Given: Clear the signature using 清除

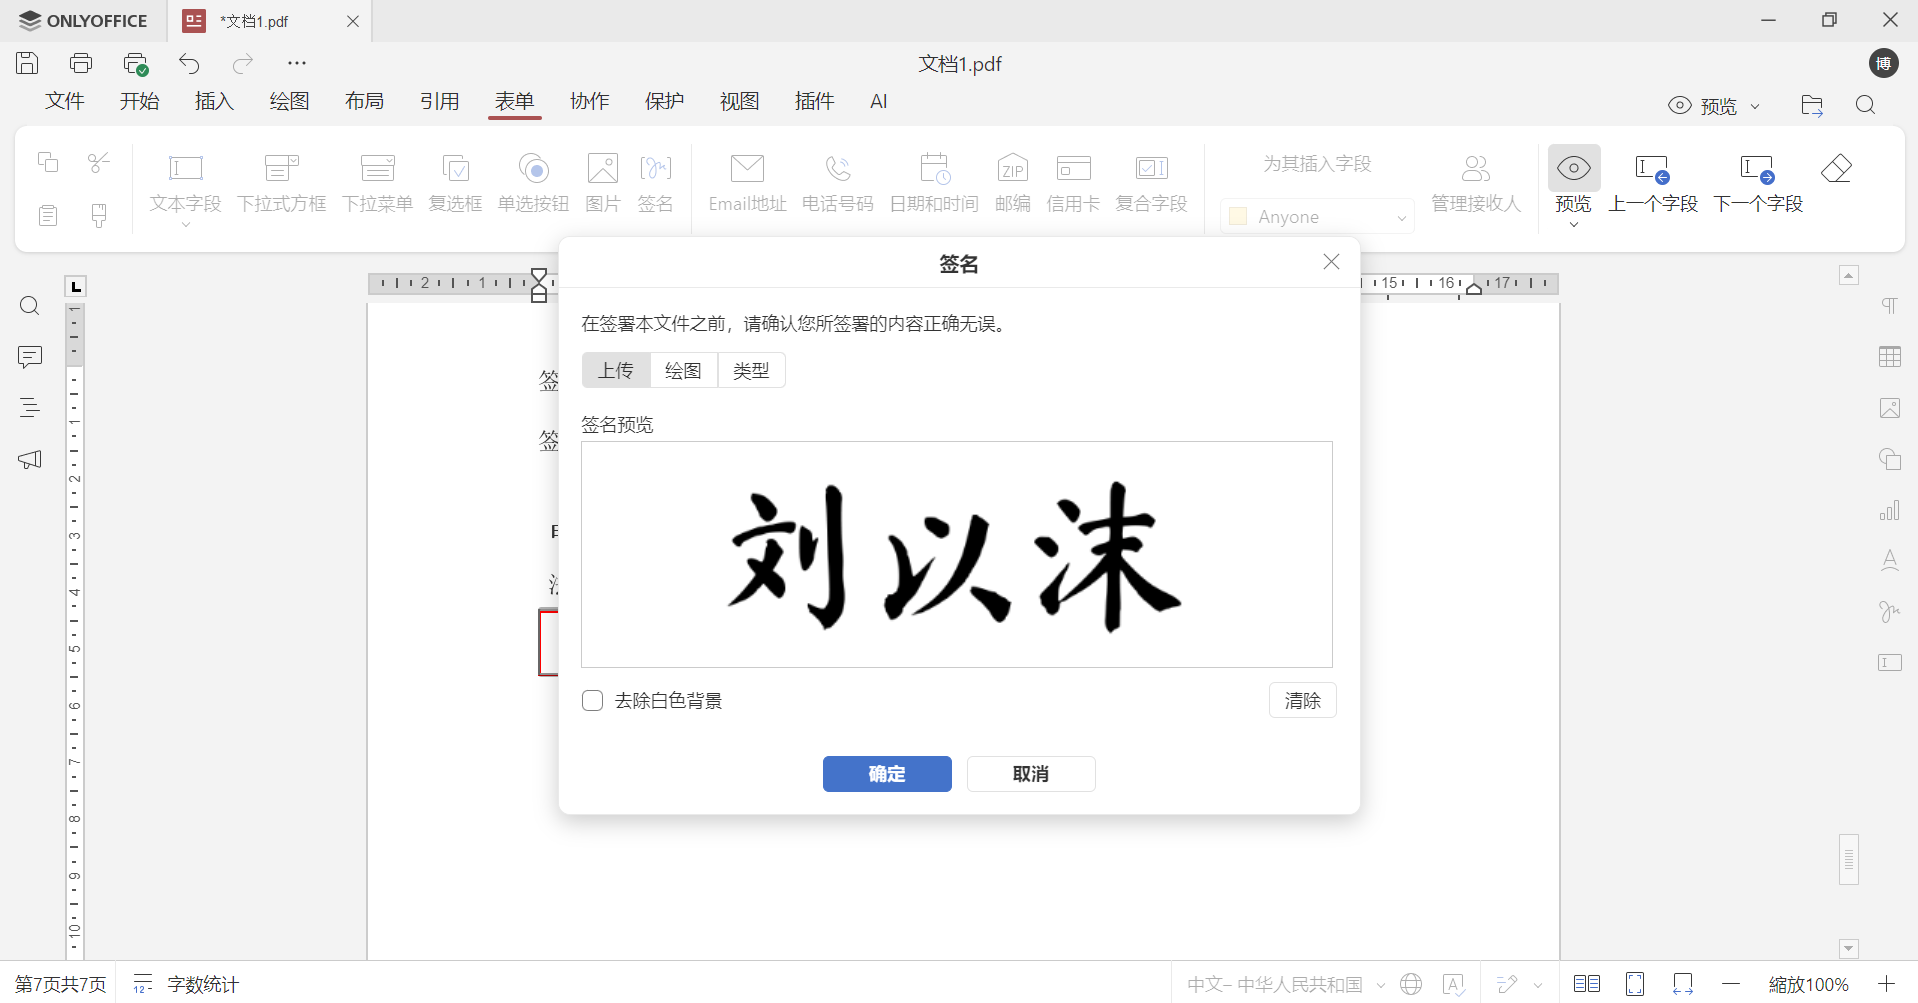Looking at the screenshot, I should (1302, 700).
